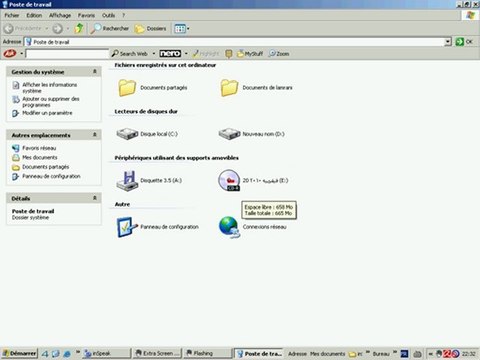The height and width of the screenshot is (360, 480).
Task: Open the views button dropdown arrow
Action: pyautogui.click(x=188, y=29)
